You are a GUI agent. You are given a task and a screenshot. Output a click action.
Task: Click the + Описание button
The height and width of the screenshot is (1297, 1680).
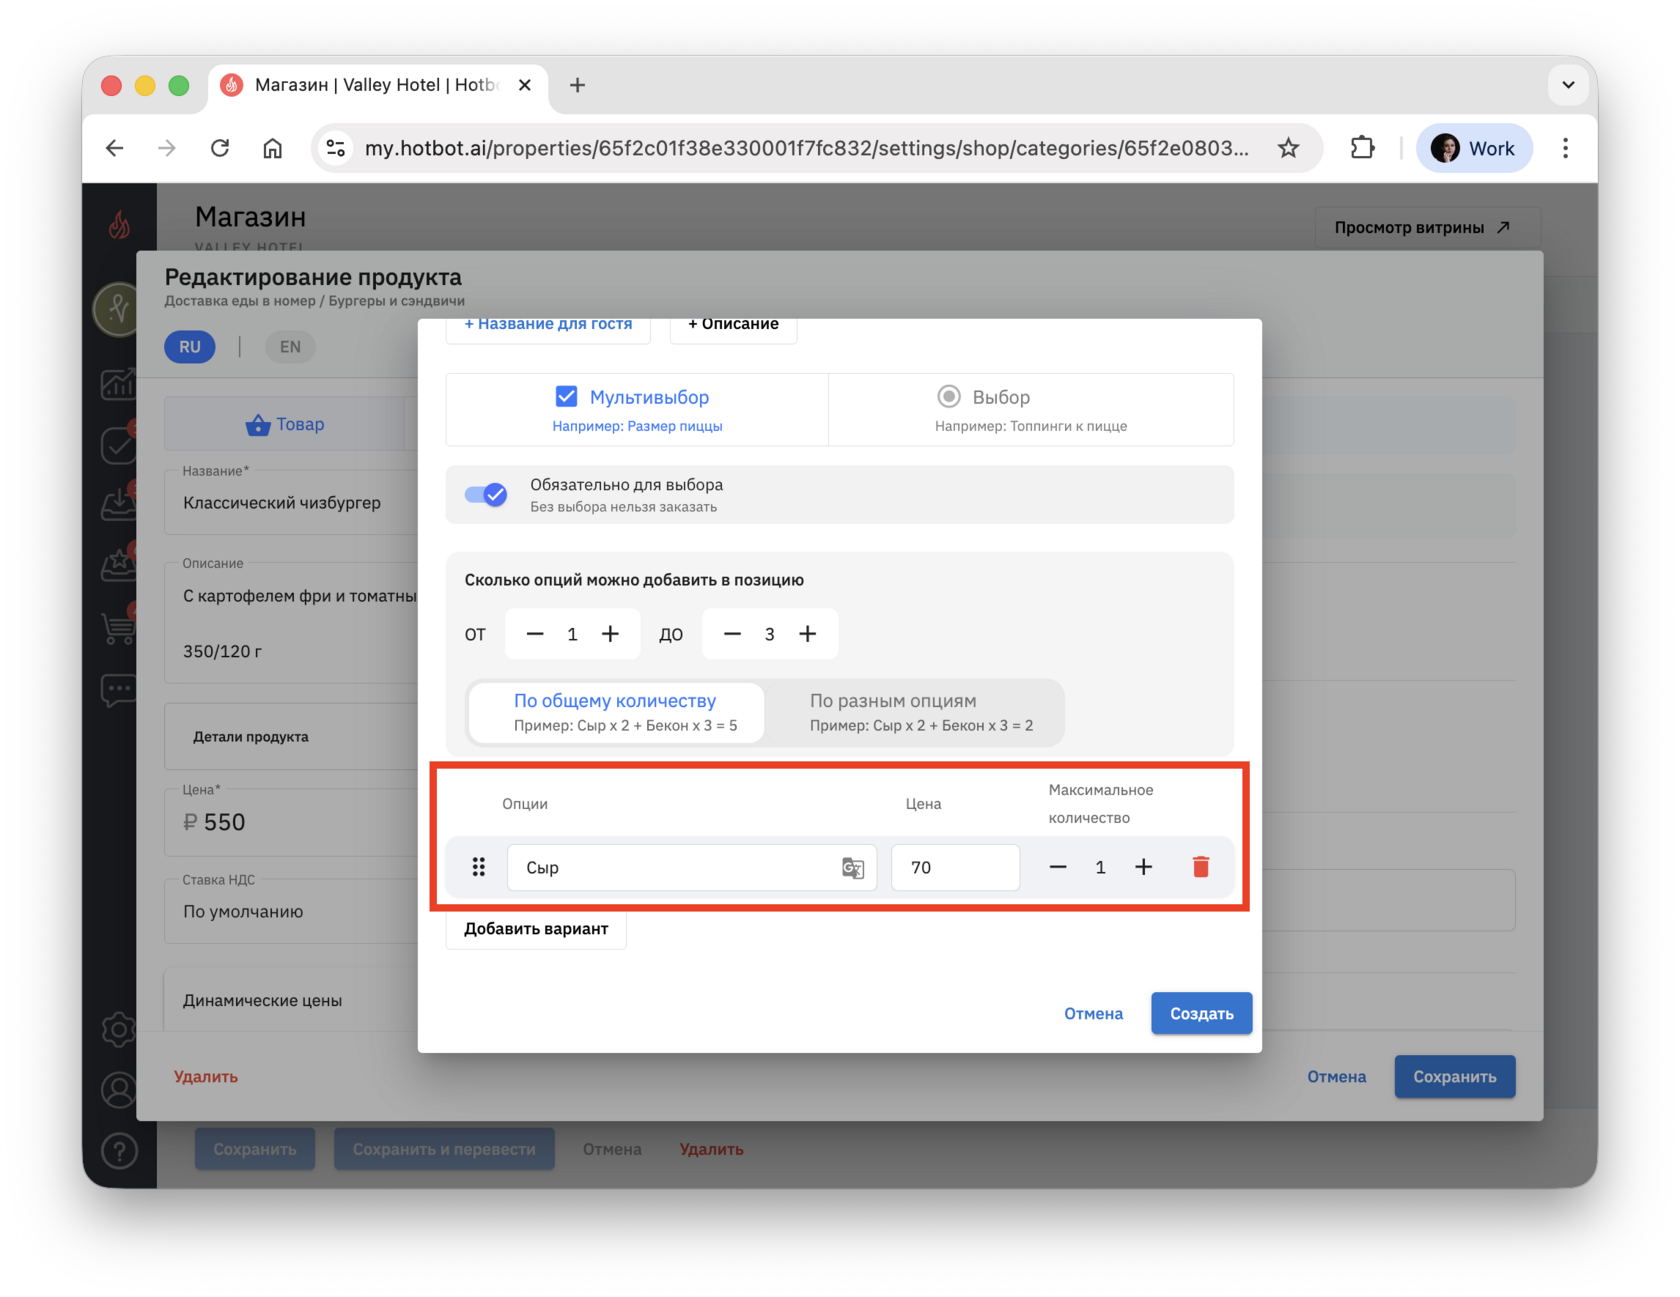[733, 325]
